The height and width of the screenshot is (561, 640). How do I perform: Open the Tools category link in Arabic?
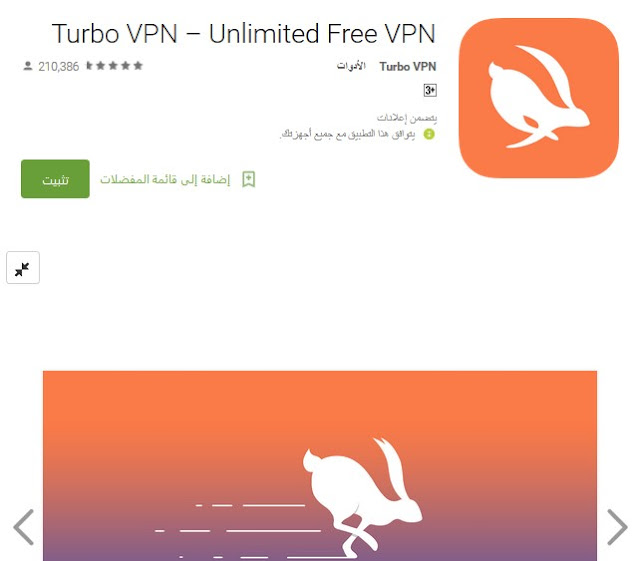351,66
